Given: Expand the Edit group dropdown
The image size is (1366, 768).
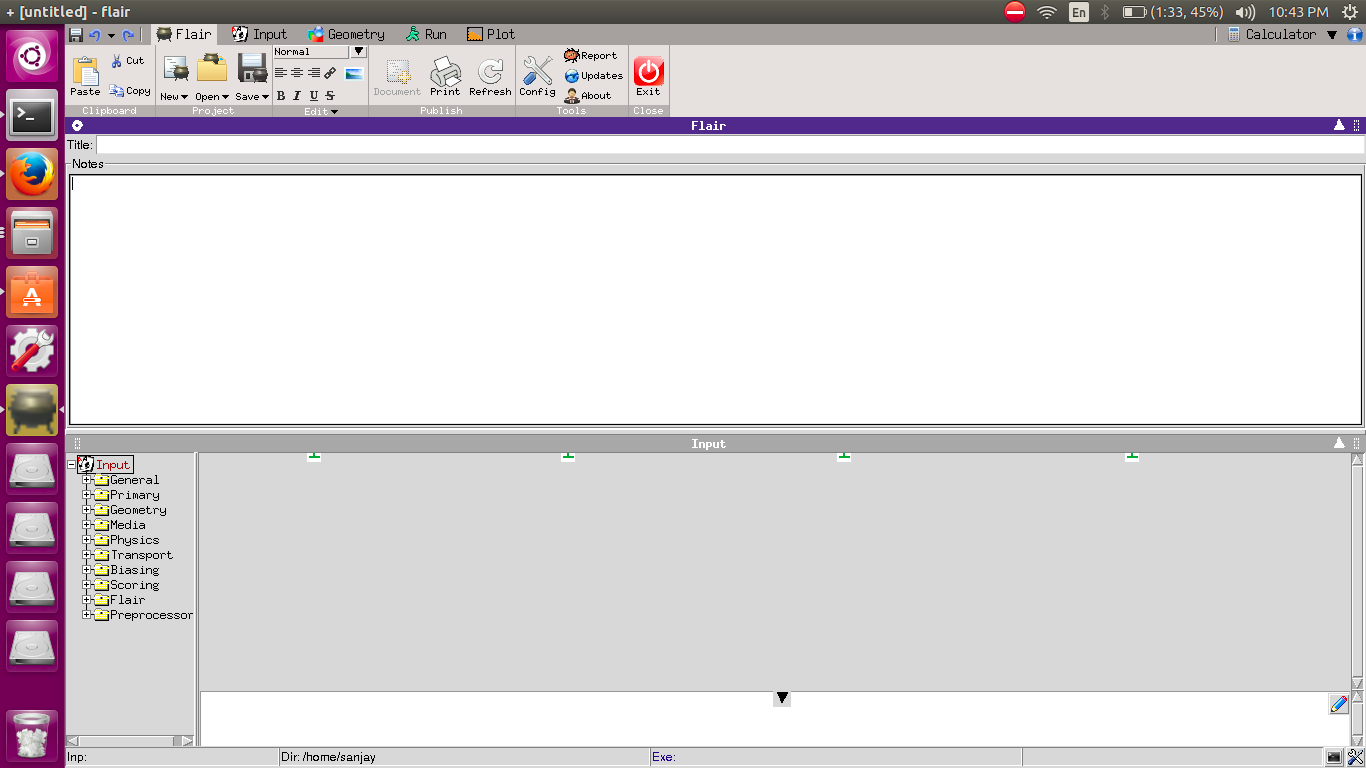Looking at the screenshot, I should coord(334,112).
